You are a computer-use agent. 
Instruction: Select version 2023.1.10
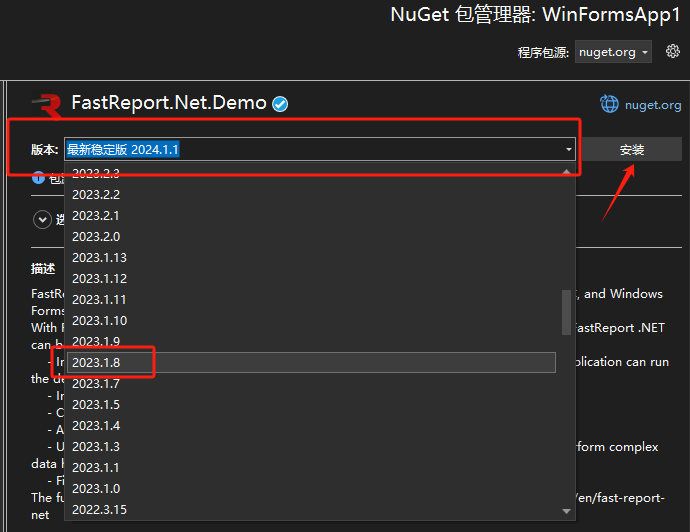click(311, 321)
